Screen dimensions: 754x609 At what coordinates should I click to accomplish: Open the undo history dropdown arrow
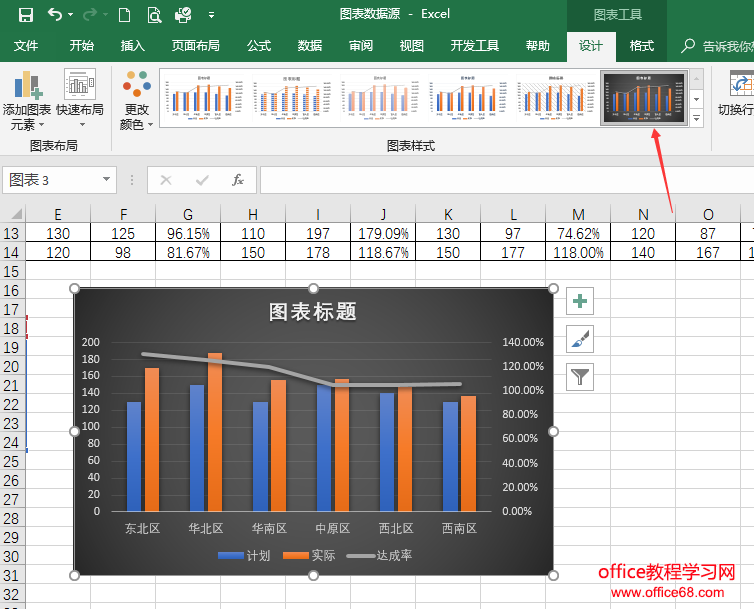coord(71,15)
